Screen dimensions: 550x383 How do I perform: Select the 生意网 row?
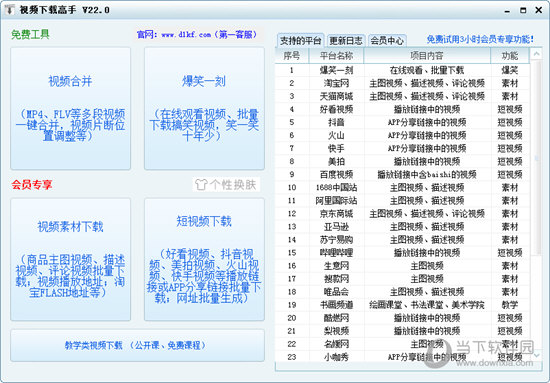coord(402,266)
